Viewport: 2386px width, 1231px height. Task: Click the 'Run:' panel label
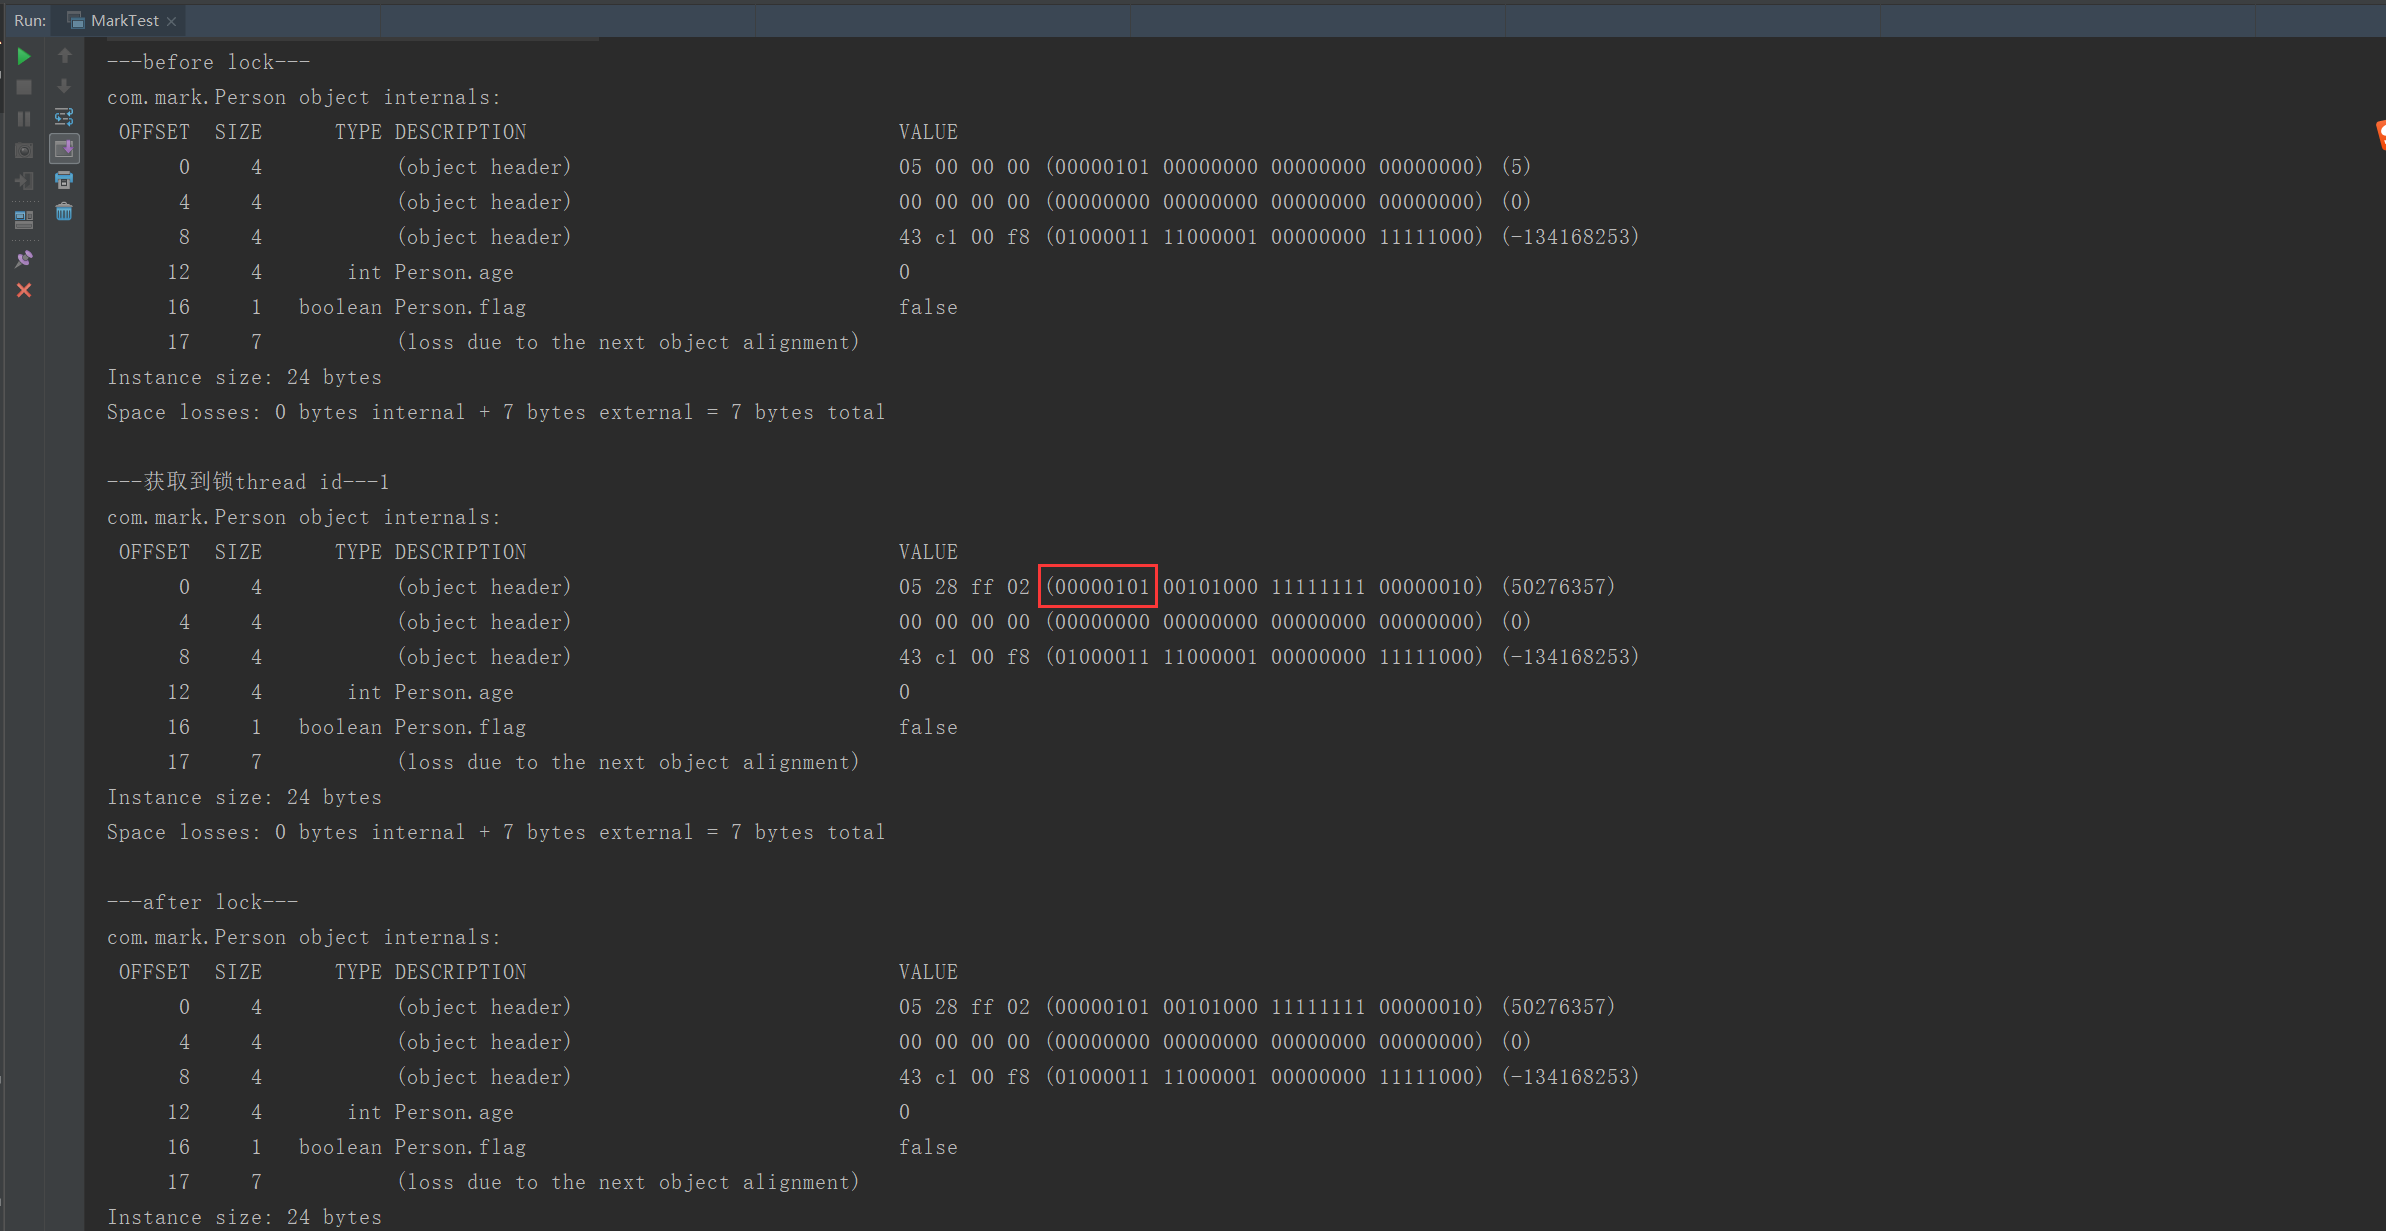pos(30,20)
